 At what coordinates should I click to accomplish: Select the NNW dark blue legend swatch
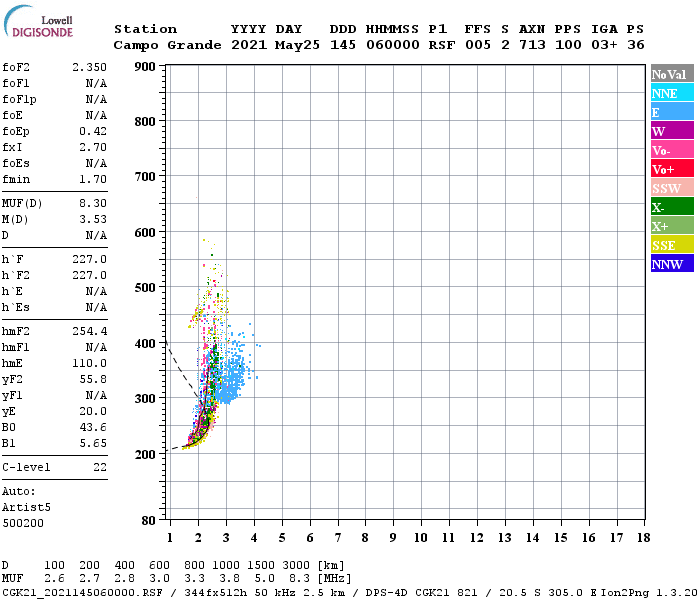672,264
